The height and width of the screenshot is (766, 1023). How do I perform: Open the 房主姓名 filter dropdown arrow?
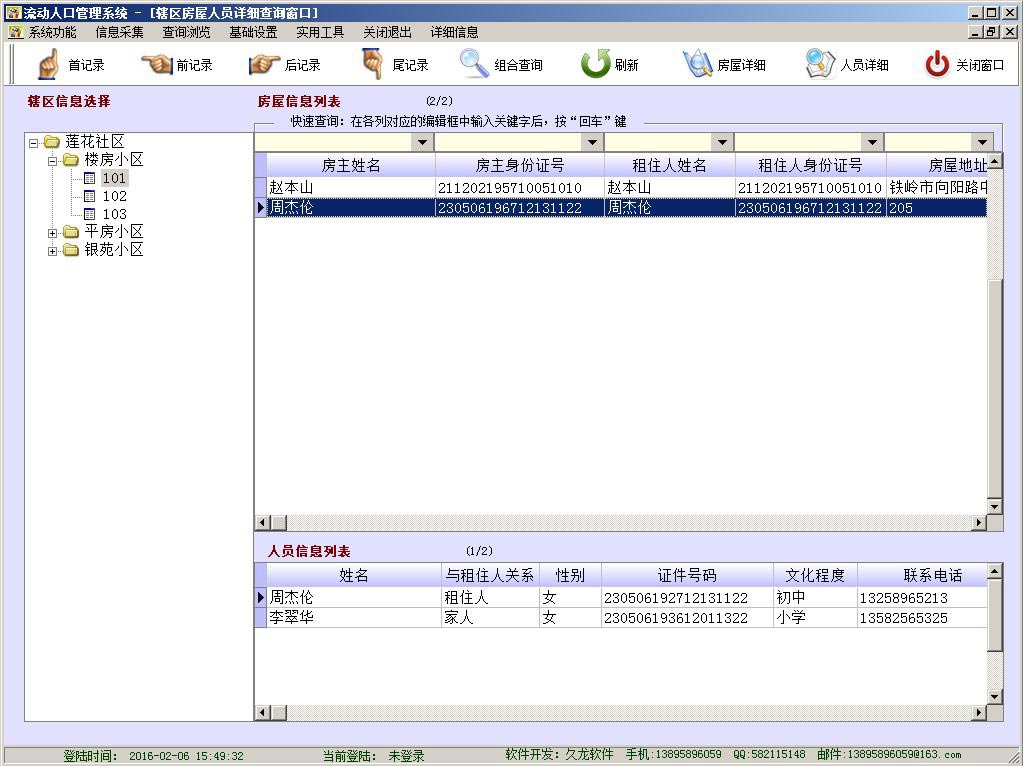coord(423,143)
